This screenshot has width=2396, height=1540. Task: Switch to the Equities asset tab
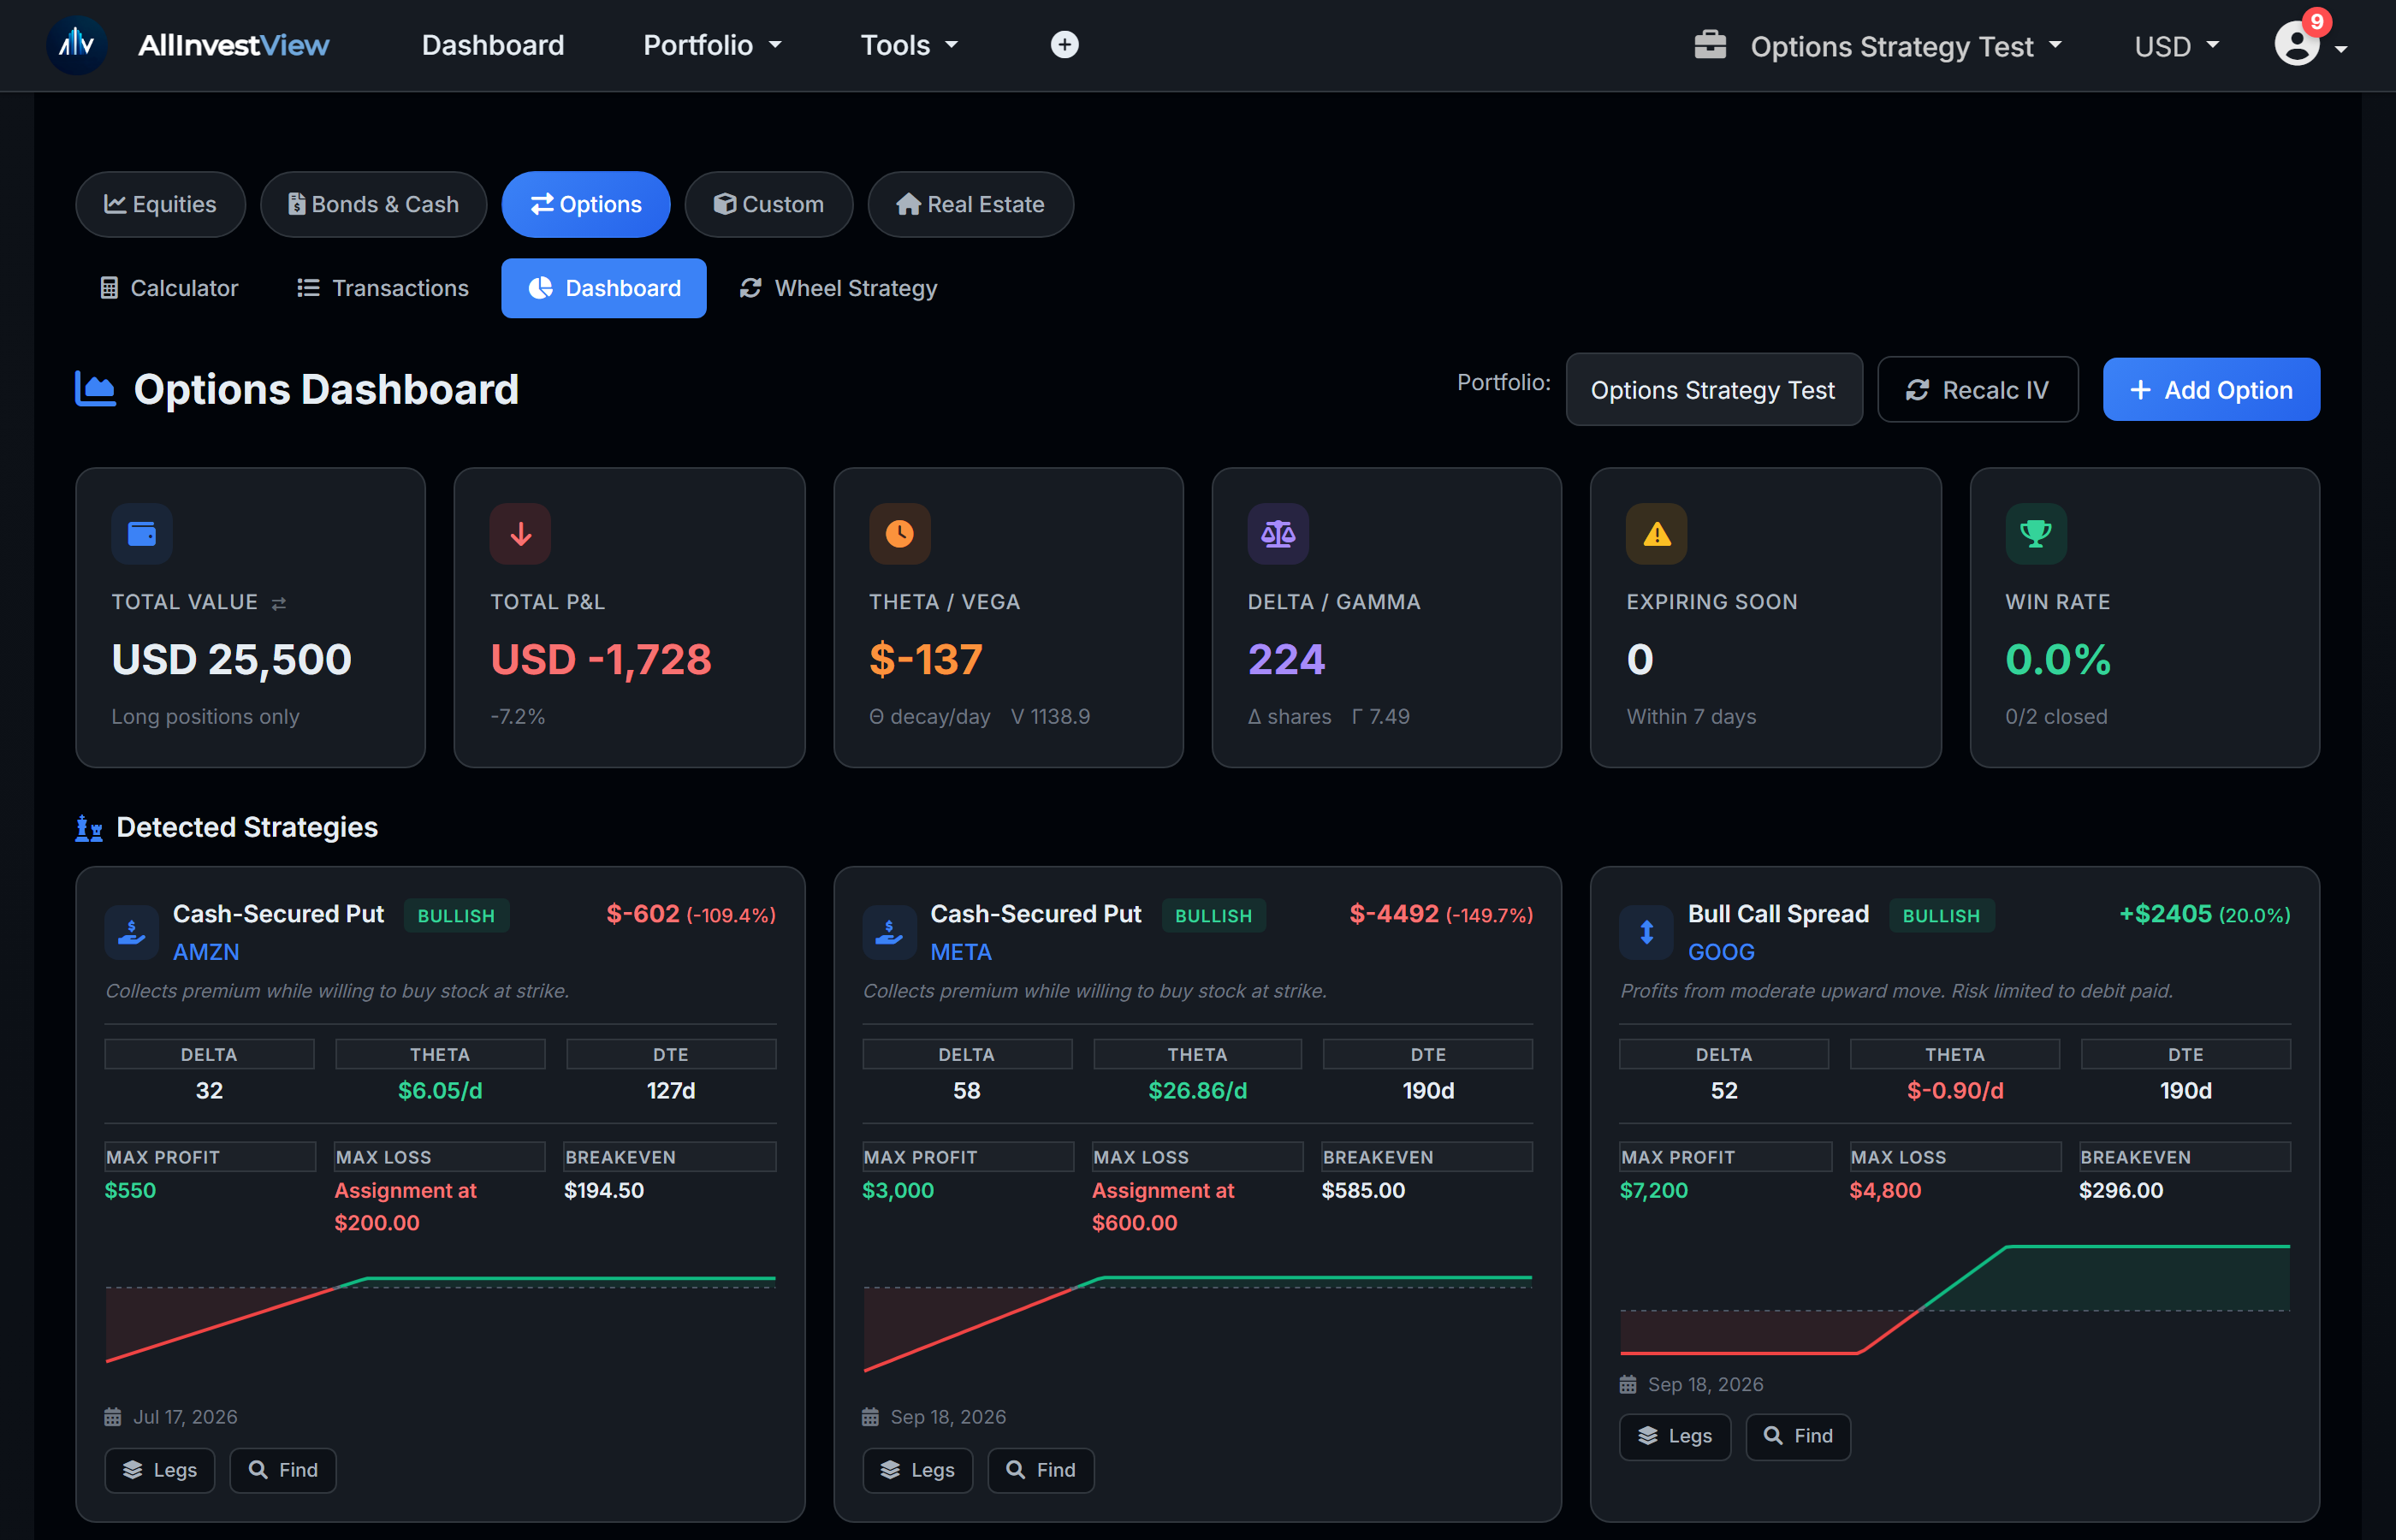click(160, 204)
